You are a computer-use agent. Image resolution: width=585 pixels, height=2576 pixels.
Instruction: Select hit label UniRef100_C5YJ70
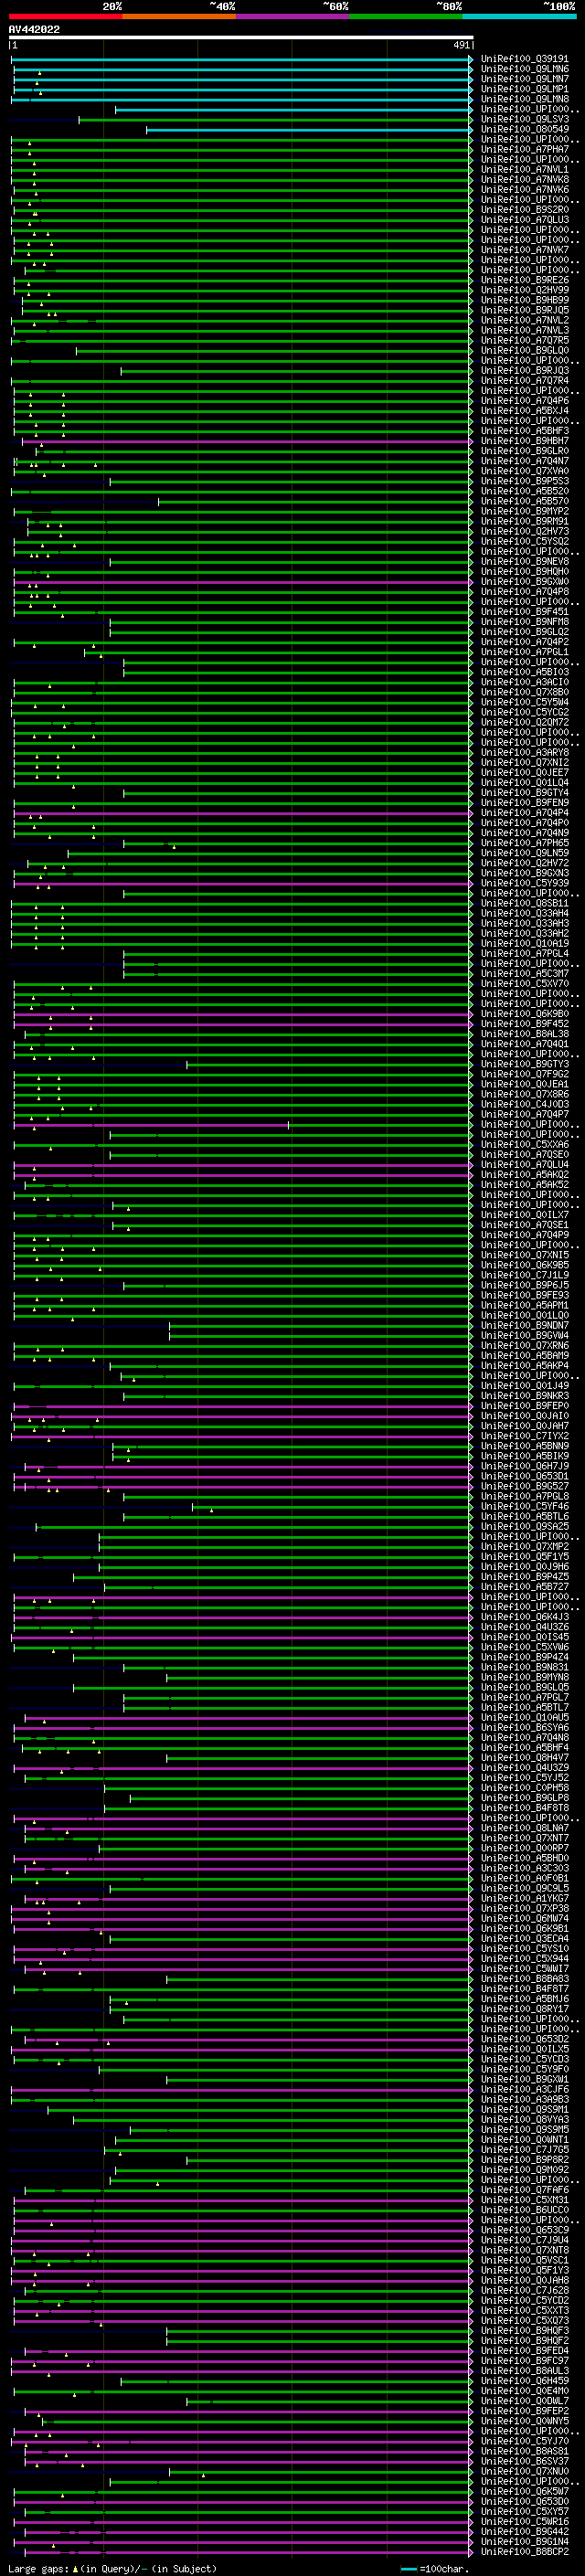[525, 2441]
